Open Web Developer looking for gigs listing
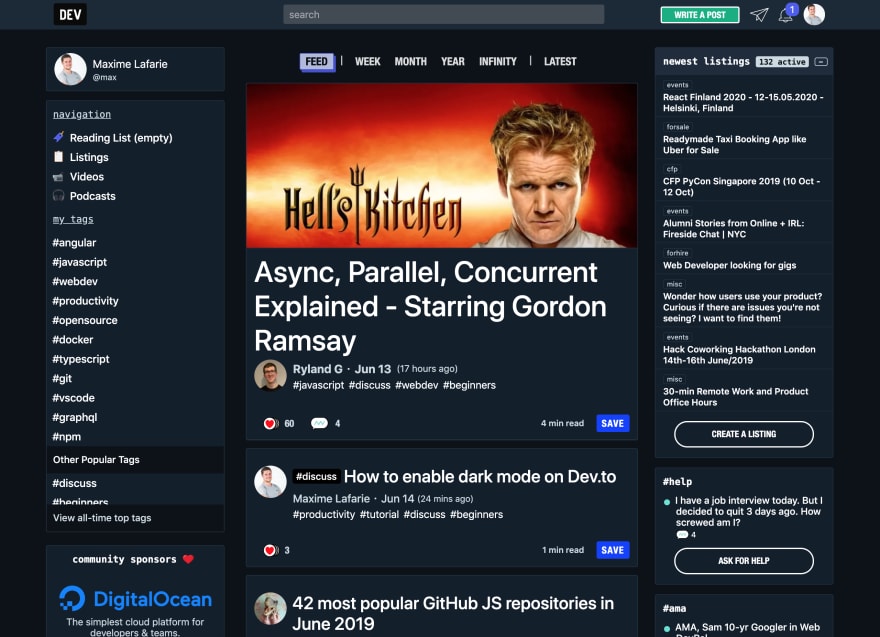The width and height of the screenshot is (880, 637). (730, 265)
